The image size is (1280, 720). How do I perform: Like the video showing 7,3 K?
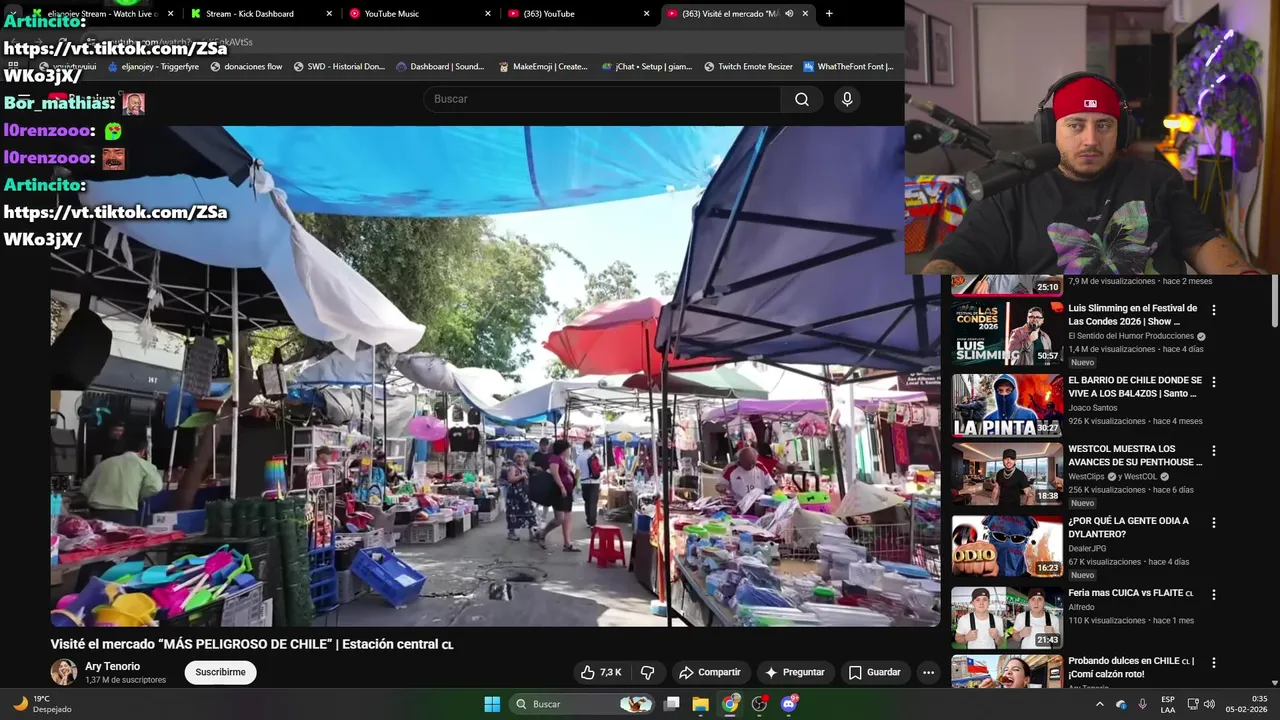(602, 672)
